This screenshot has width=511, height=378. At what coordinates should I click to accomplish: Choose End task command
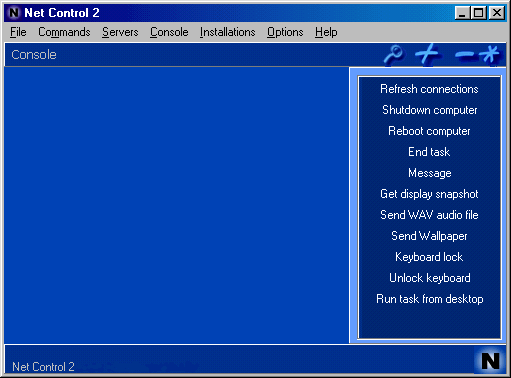coord(429,152)
